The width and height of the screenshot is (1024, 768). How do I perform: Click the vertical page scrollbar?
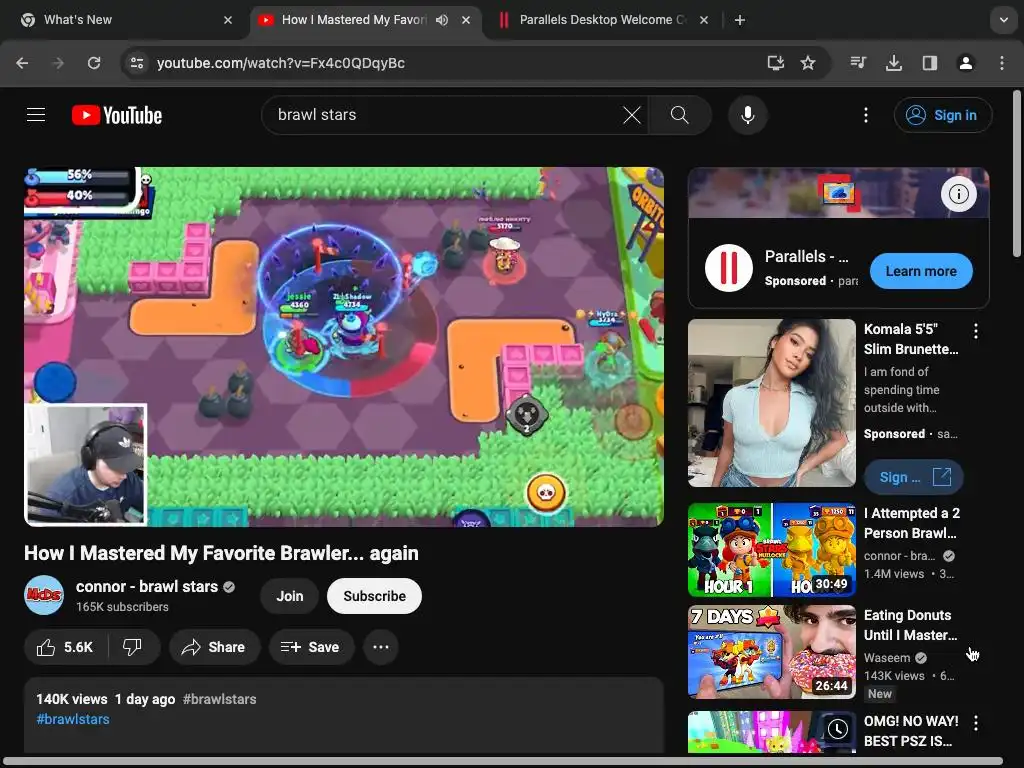(x=1017, y=174)
